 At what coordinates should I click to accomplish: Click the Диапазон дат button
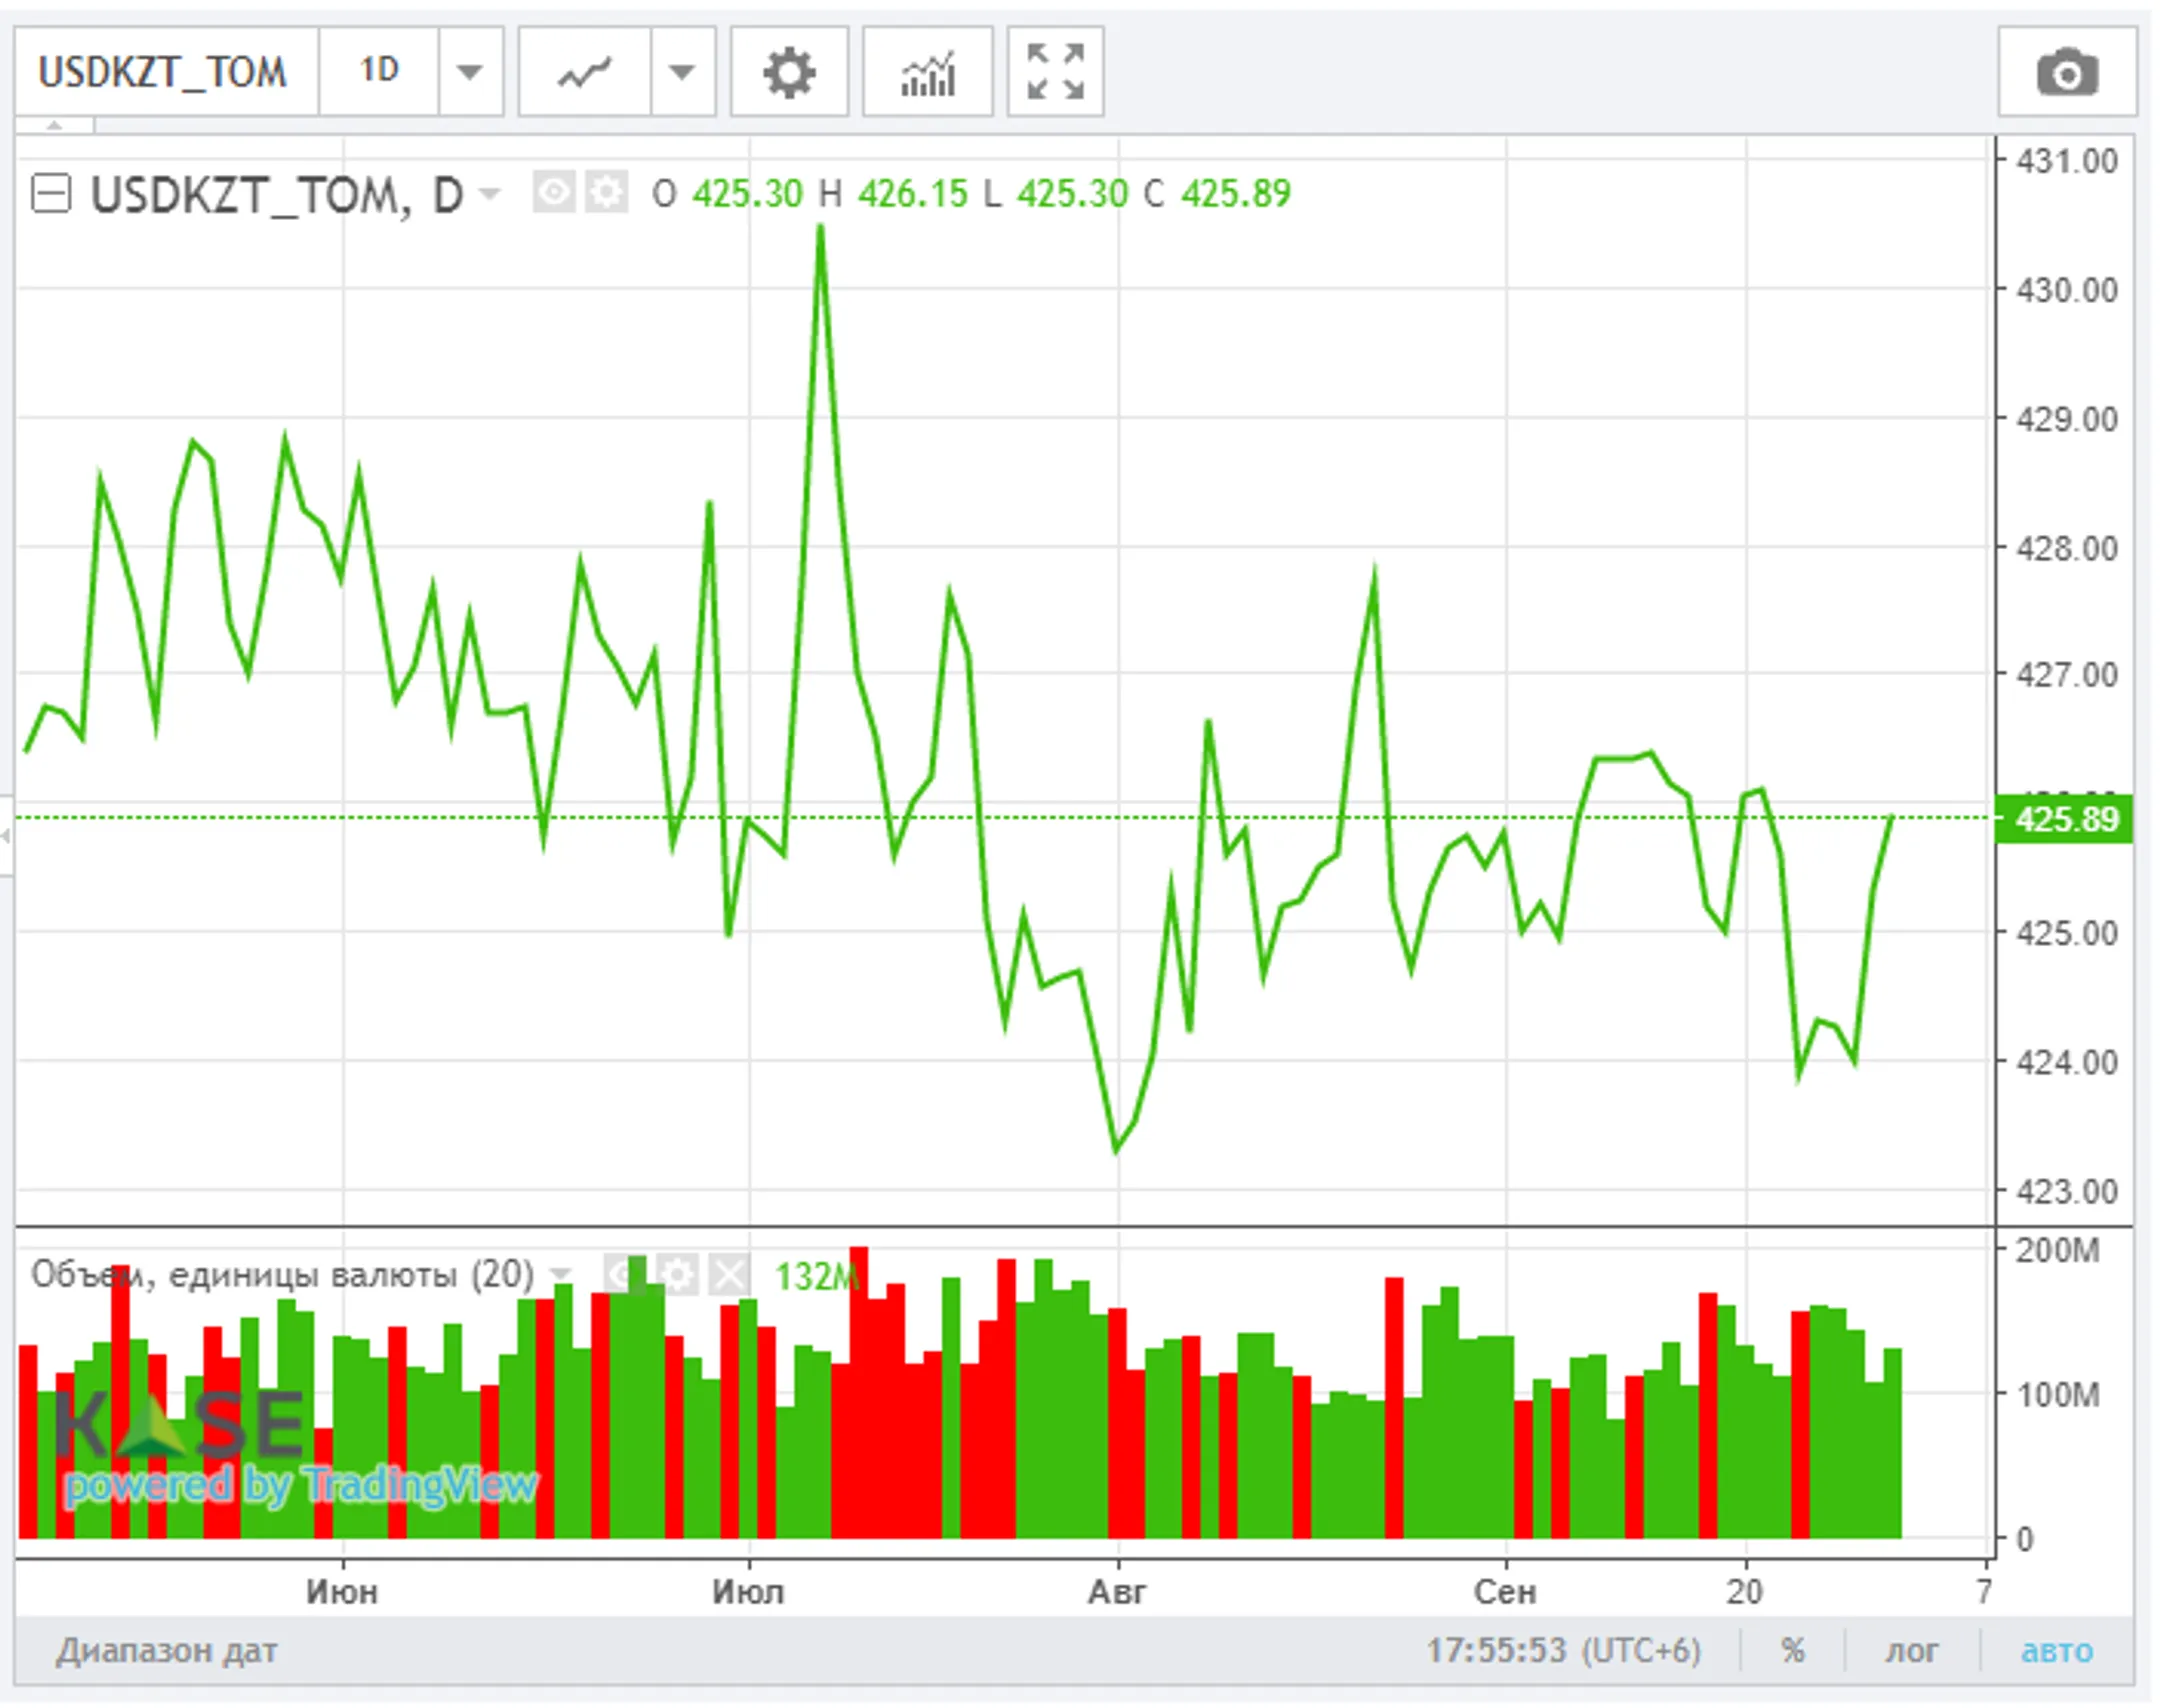[167, 1650]
